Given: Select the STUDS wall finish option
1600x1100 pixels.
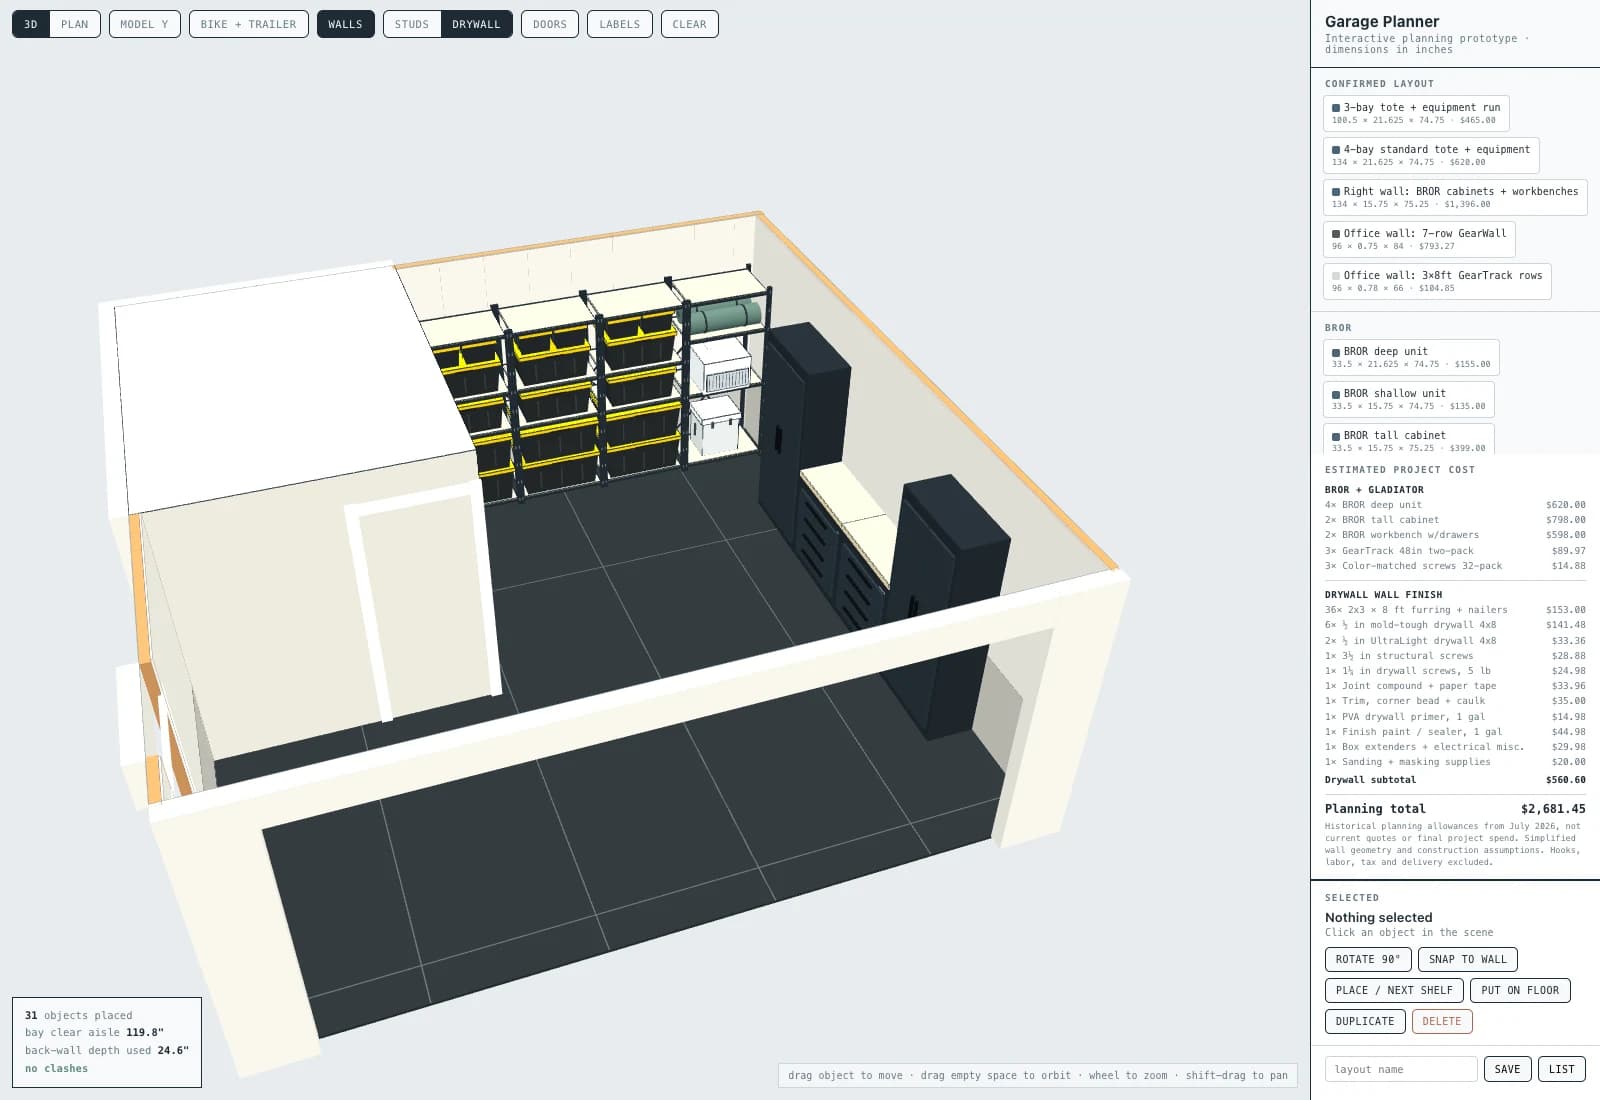Looking at the screenshot, I should pyautogui.click(x=412, y=24).
